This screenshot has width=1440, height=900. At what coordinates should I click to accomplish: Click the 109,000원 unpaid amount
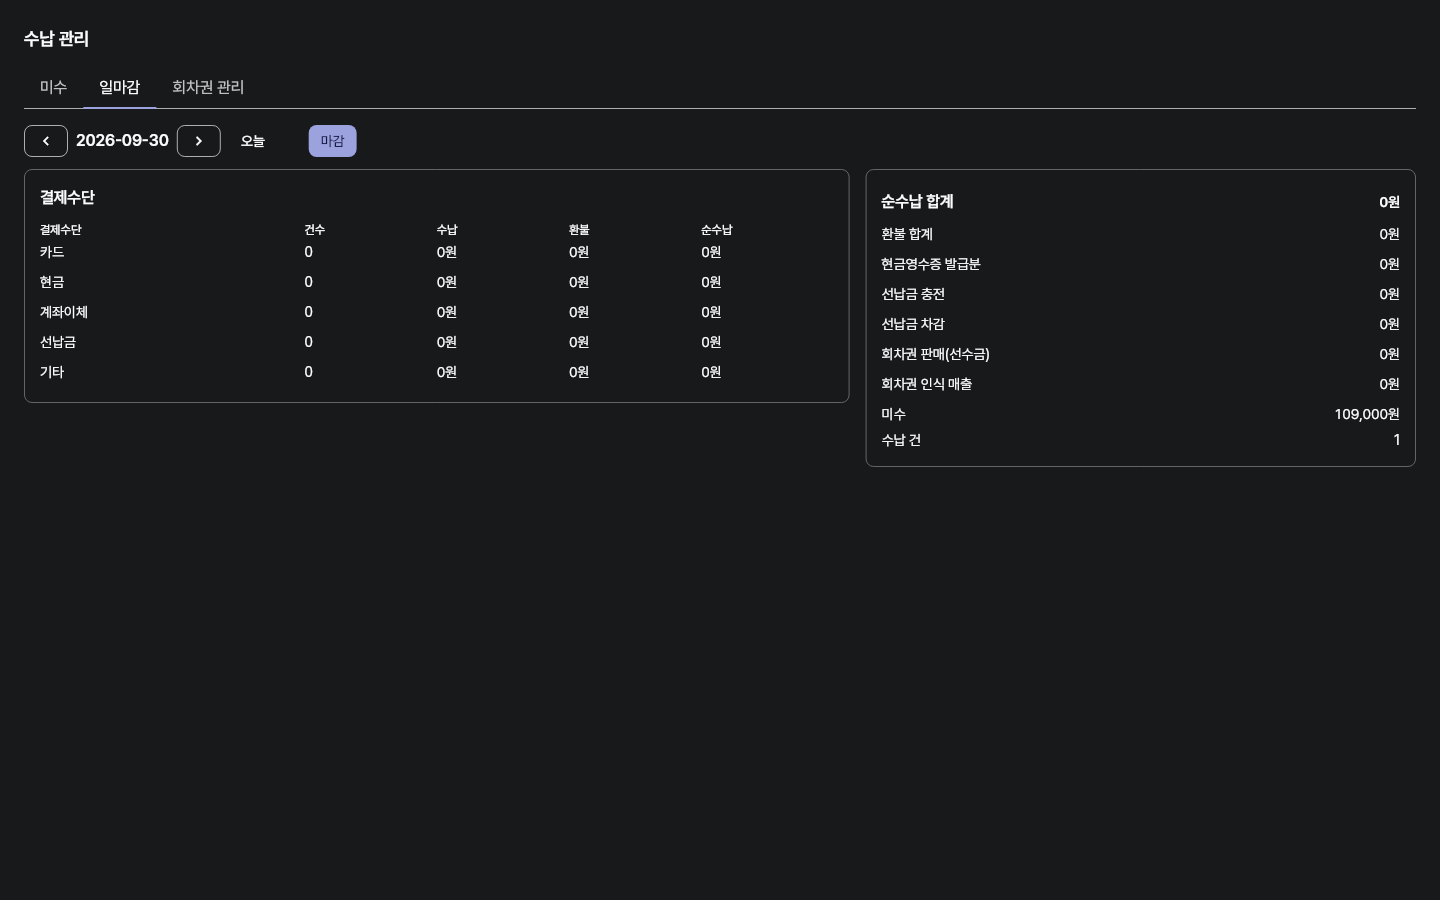coord(1367,414)
